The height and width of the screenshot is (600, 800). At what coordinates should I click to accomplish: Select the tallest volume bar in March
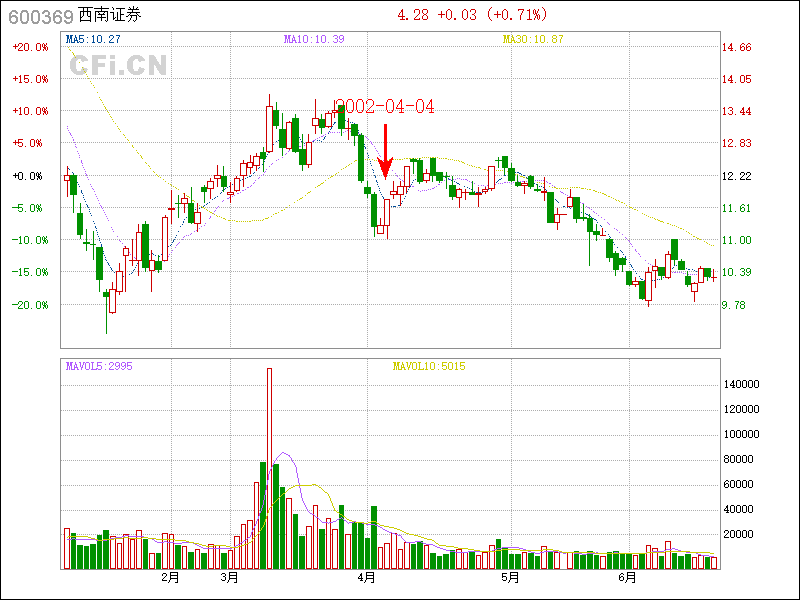(x=269, y=468)
